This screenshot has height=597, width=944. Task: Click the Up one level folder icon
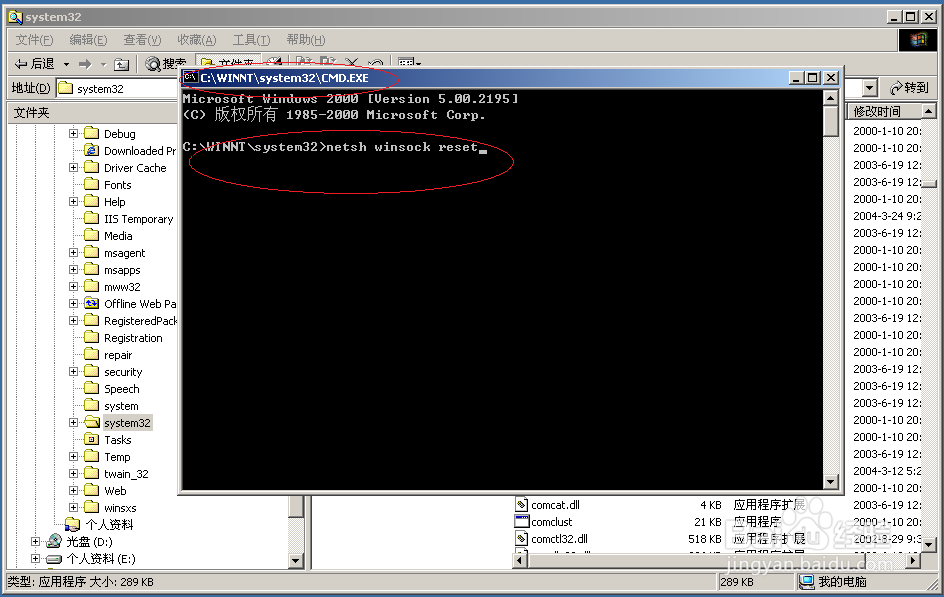119,63
